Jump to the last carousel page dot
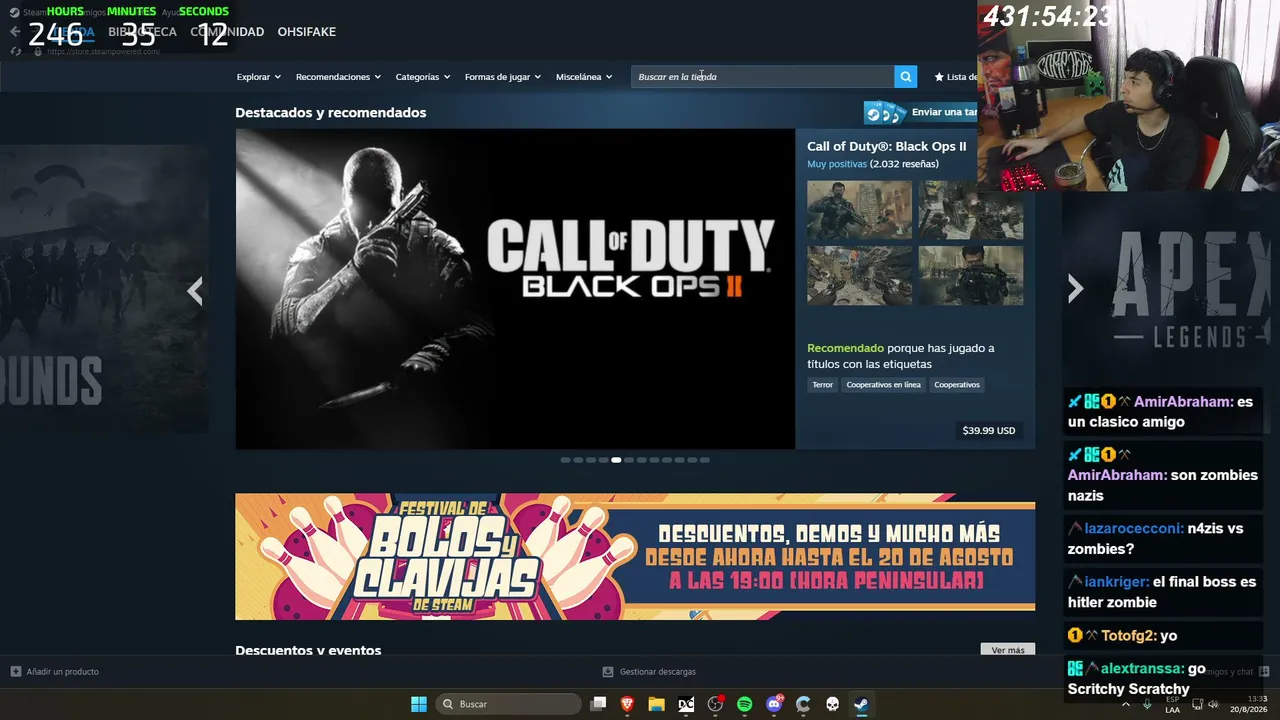The image size is (1280, 720). coord(705,460)
